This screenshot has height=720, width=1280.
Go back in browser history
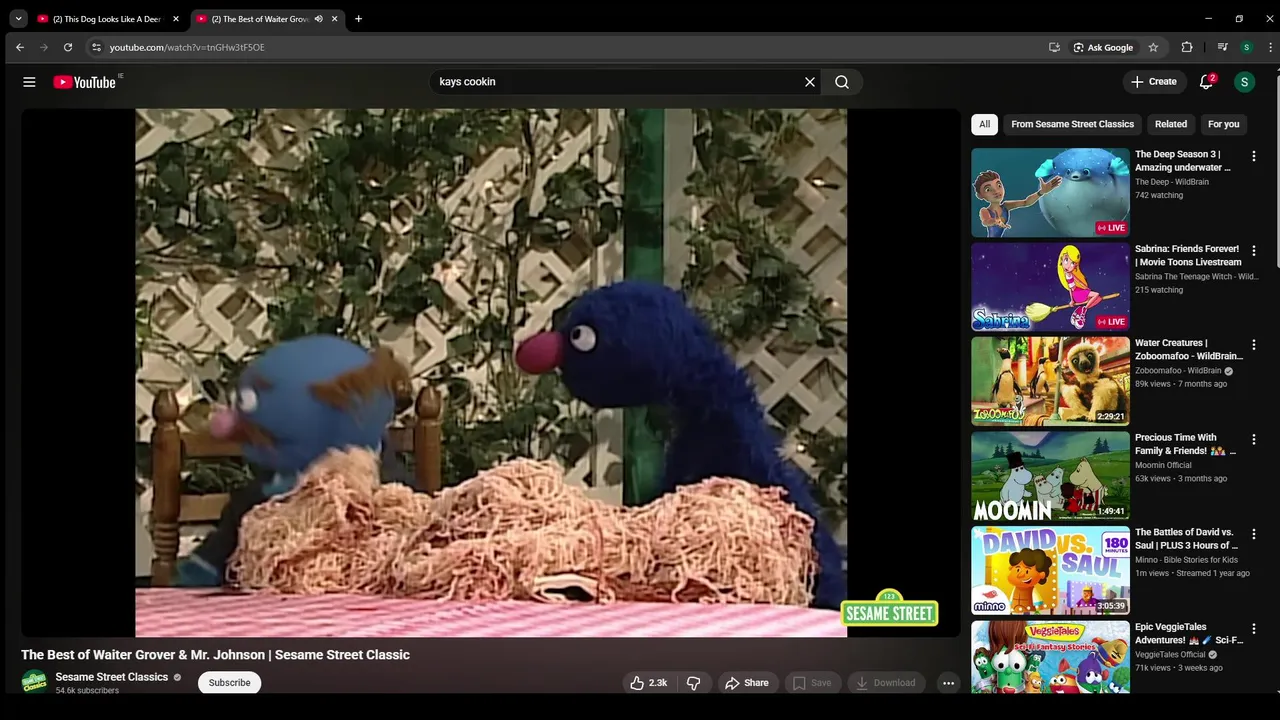pos(20,47)
